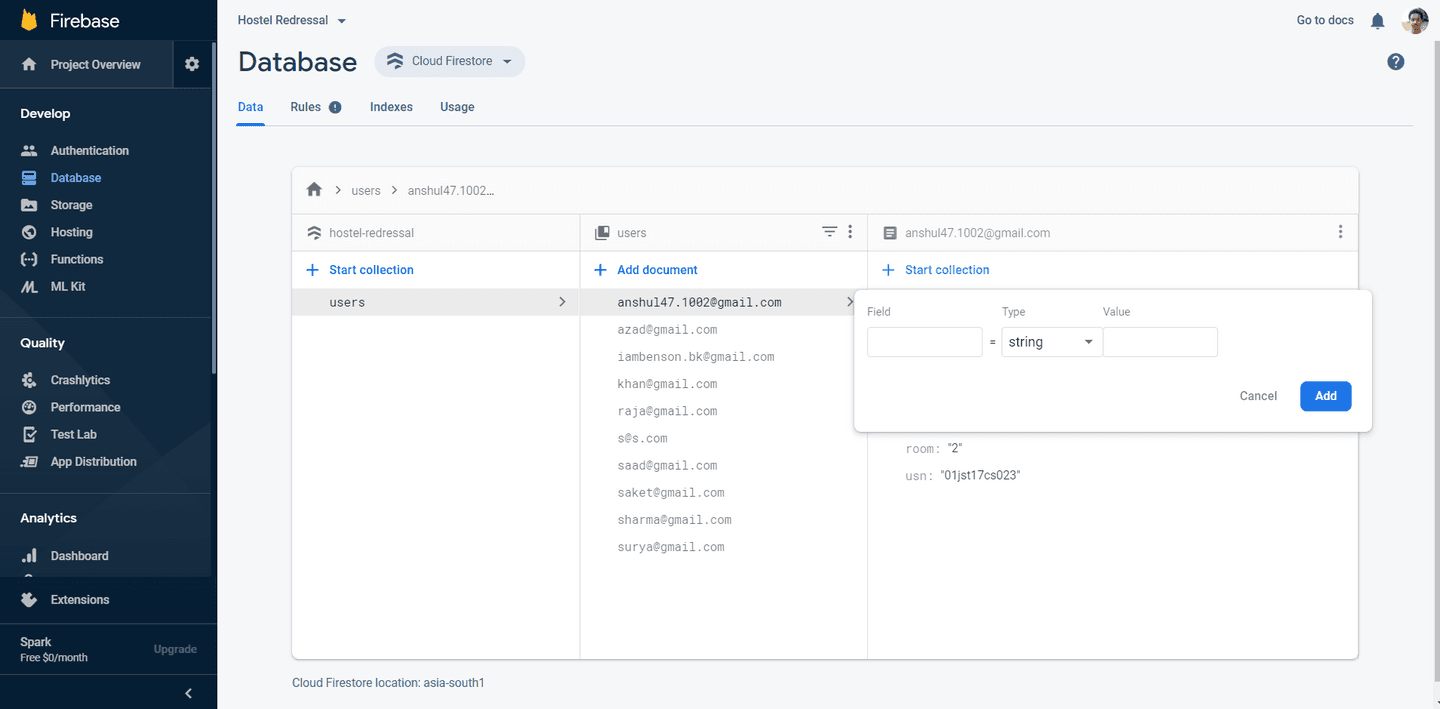This screenshot has width=1440, height=709.
Task: Switch to the Rules tab
Action: 306,107
